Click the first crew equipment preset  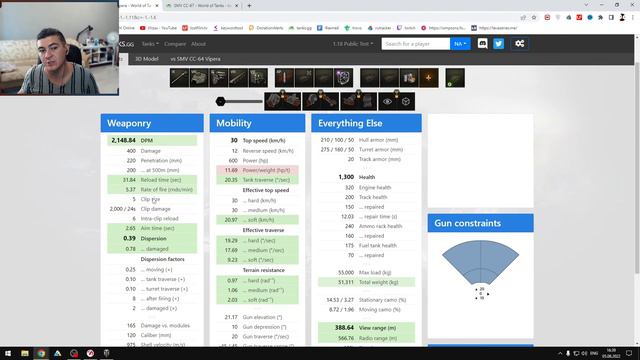point(282,101)
